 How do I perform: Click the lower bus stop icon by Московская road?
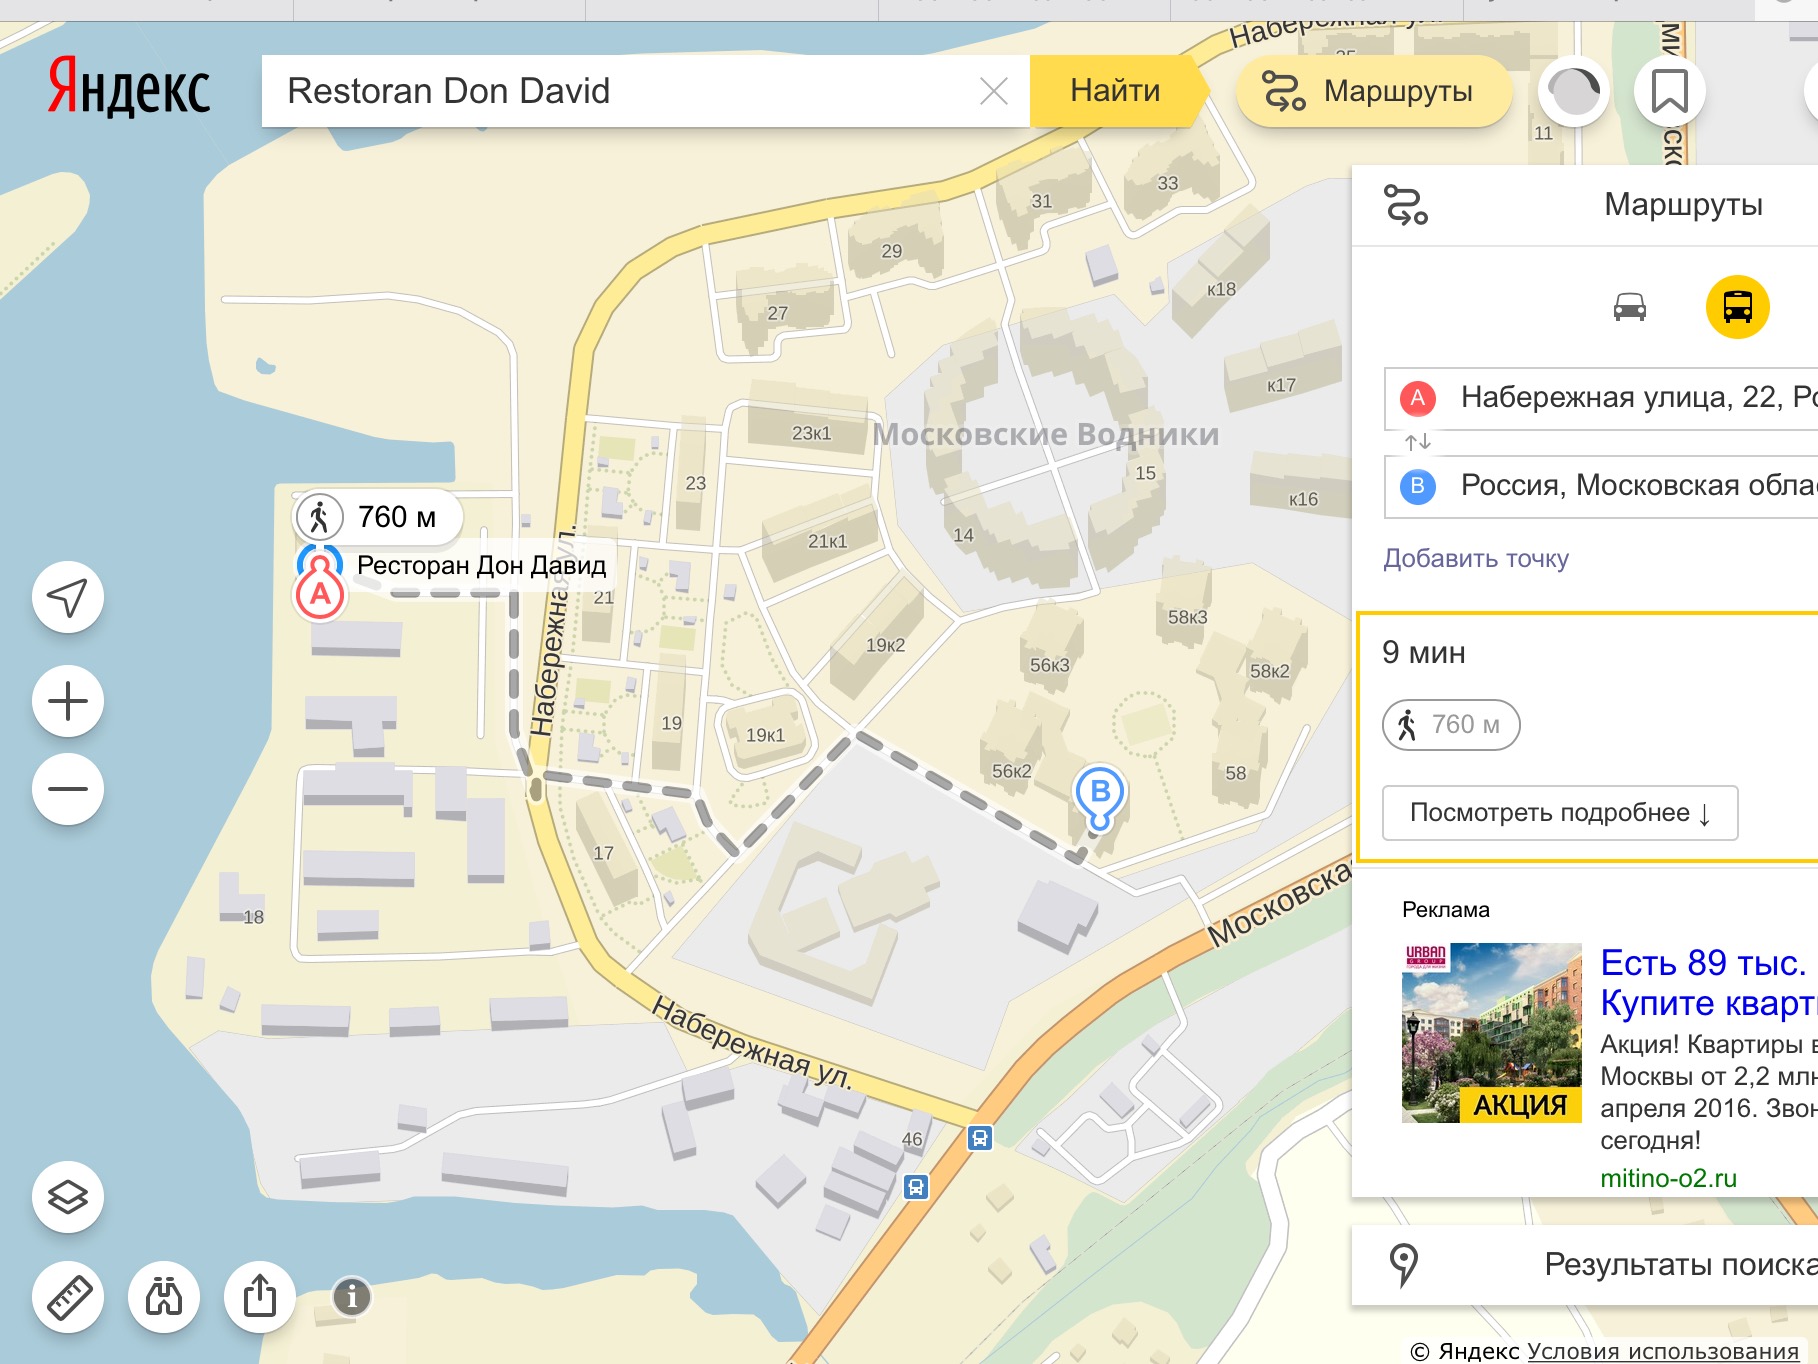coord(916,1187)
